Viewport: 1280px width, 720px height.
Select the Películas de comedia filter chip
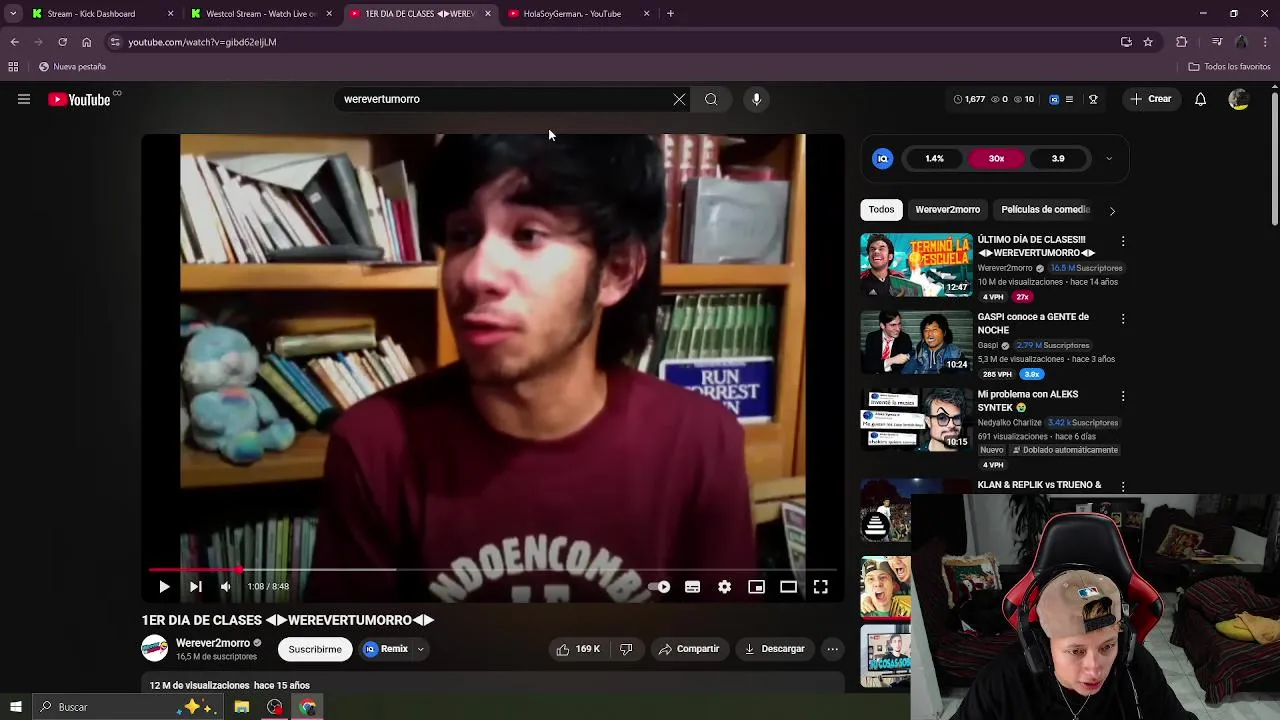[1045, 209]
